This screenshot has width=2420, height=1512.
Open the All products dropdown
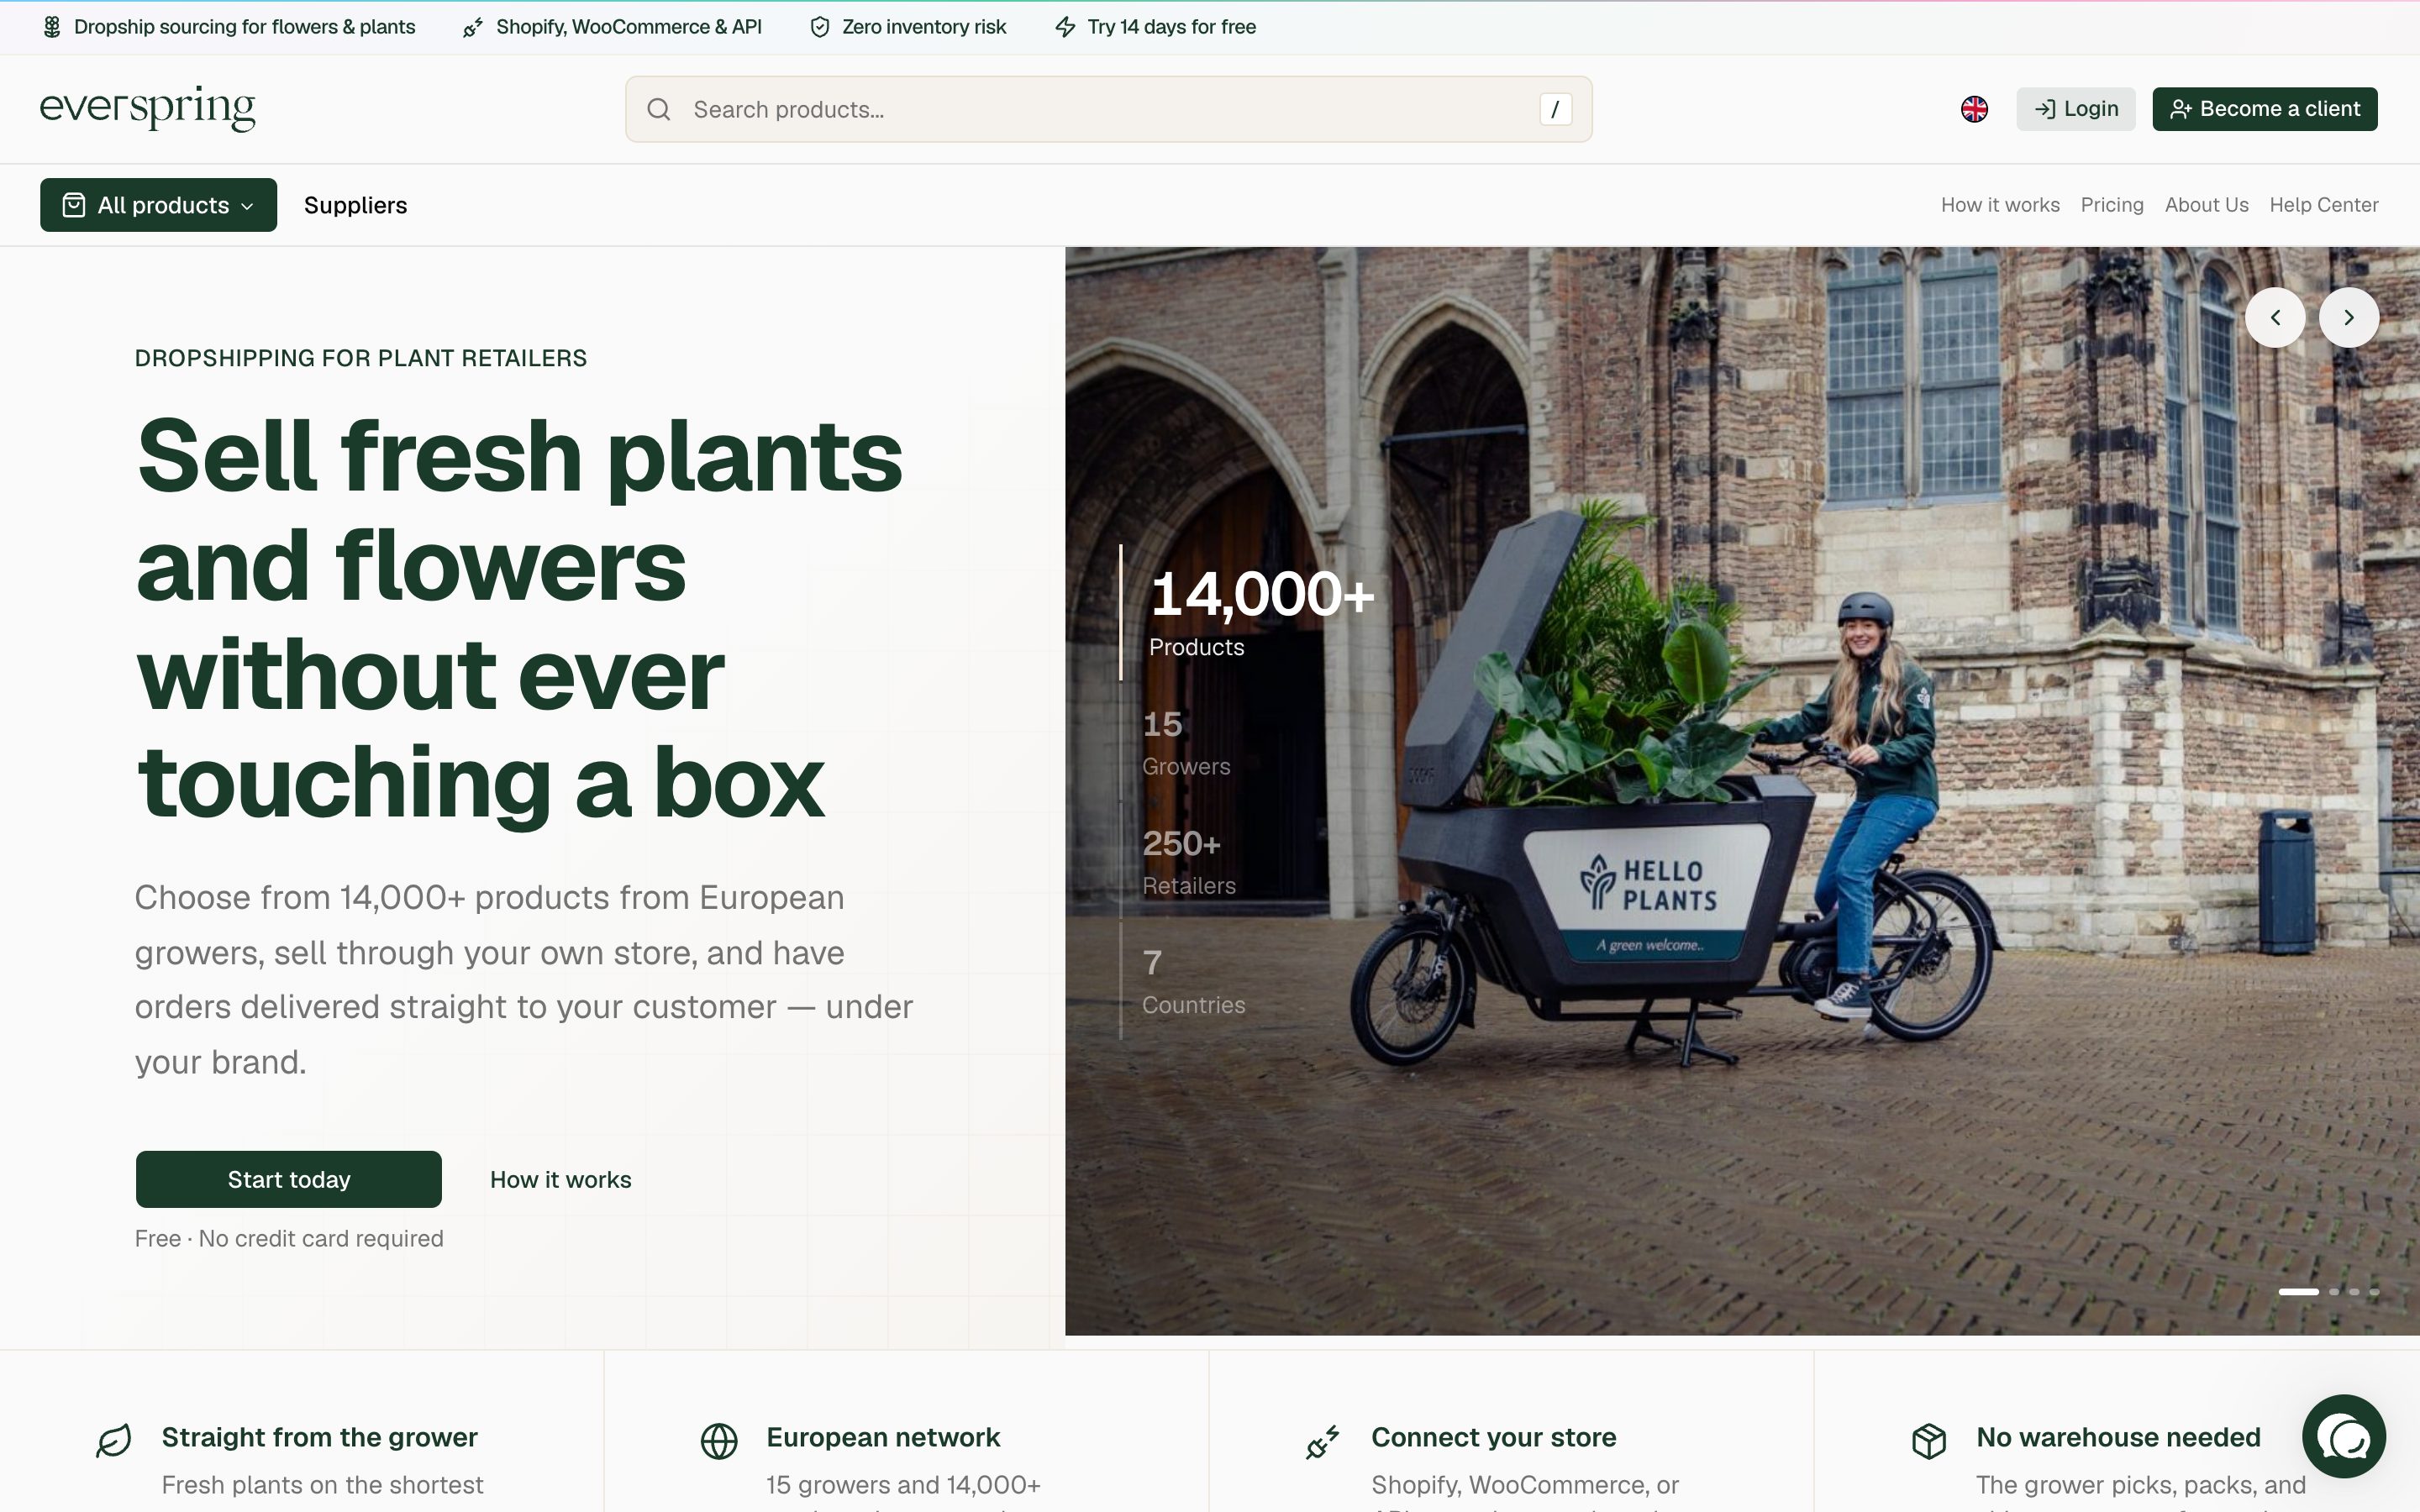point(158,205)
